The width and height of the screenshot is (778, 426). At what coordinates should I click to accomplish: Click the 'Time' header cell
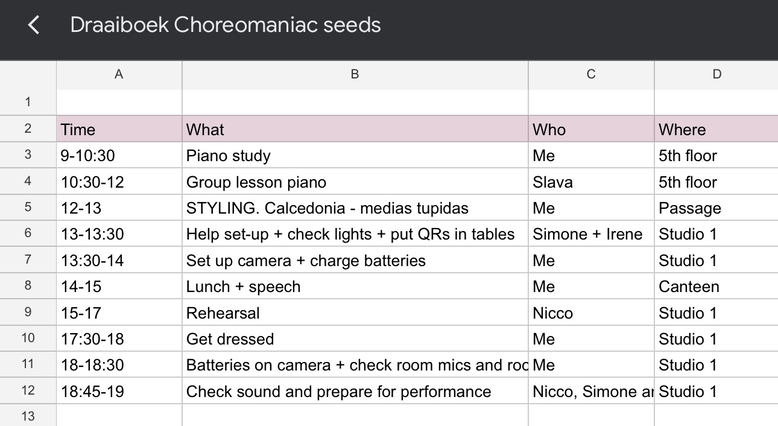point(119,129)
